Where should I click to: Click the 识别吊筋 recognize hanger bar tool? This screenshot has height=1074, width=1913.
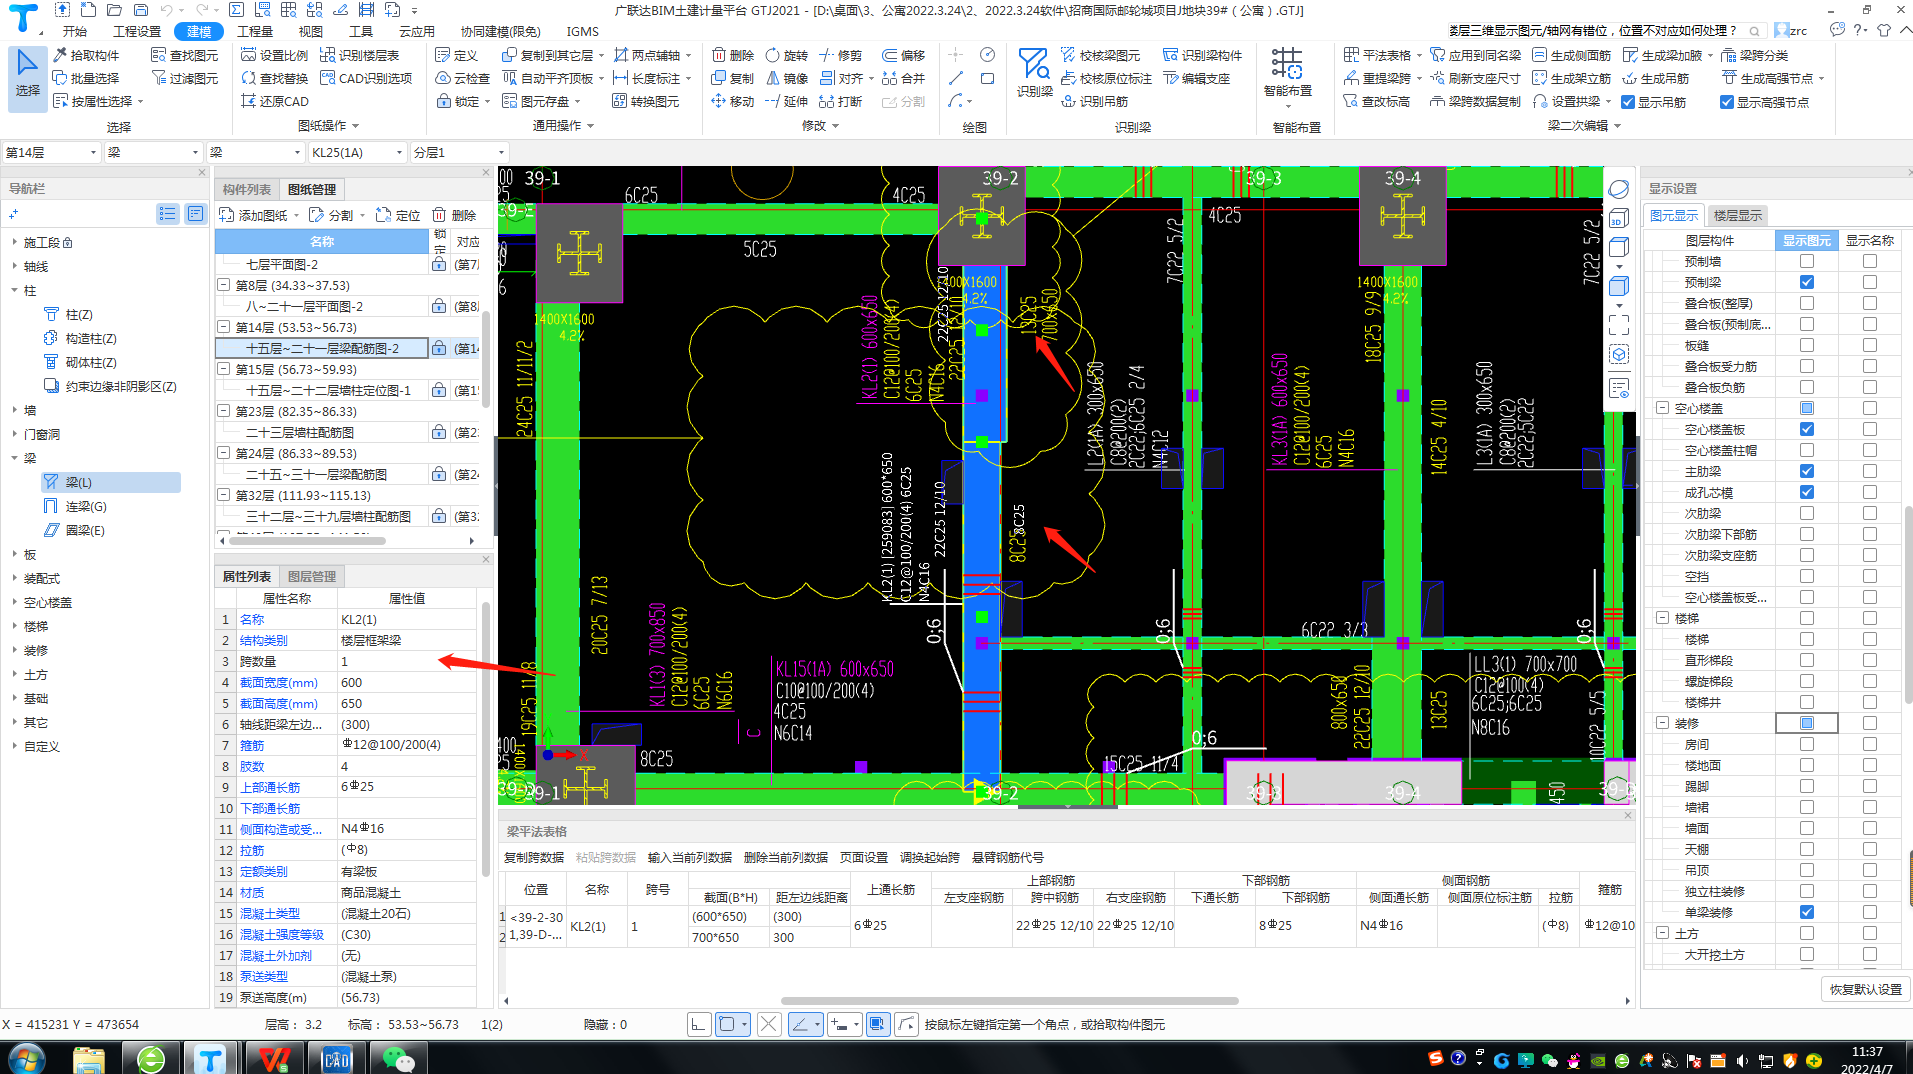[1094, 101]
